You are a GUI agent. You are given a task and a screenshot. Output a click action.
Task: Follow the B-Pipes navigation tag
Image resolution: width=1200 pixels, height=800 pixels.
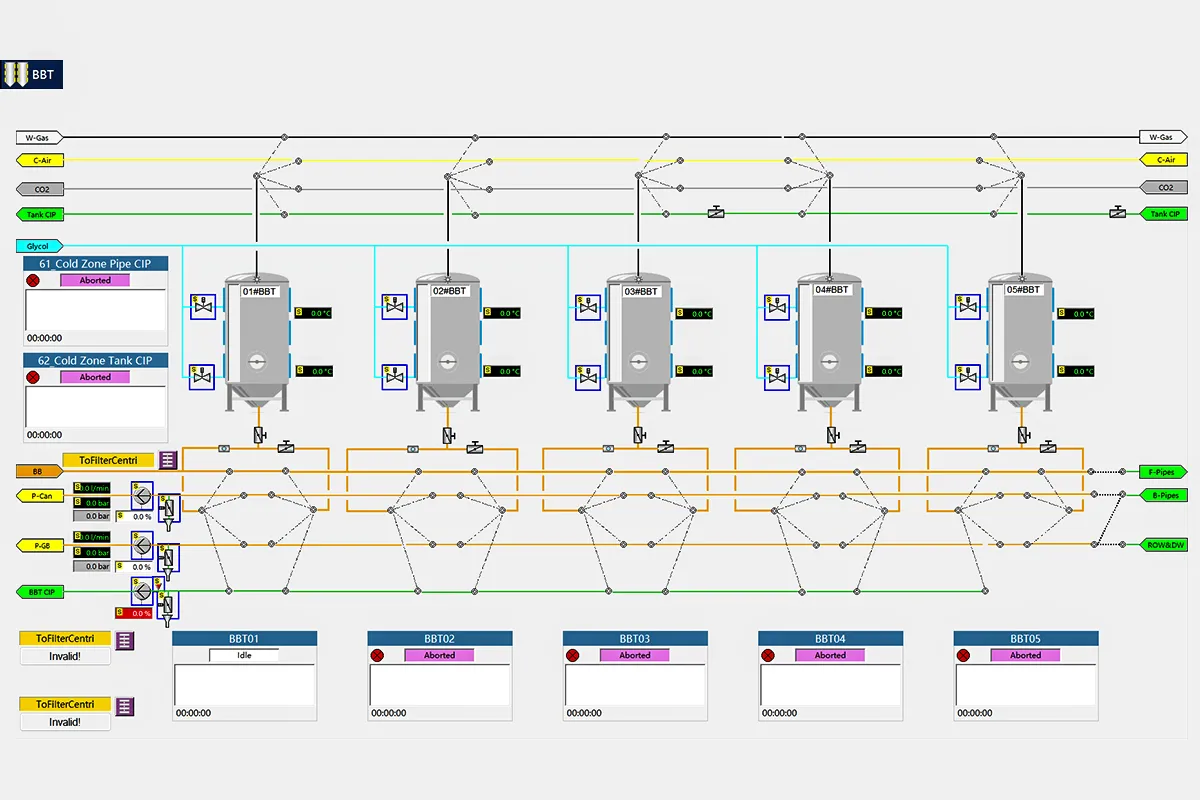coord(1163,495)
